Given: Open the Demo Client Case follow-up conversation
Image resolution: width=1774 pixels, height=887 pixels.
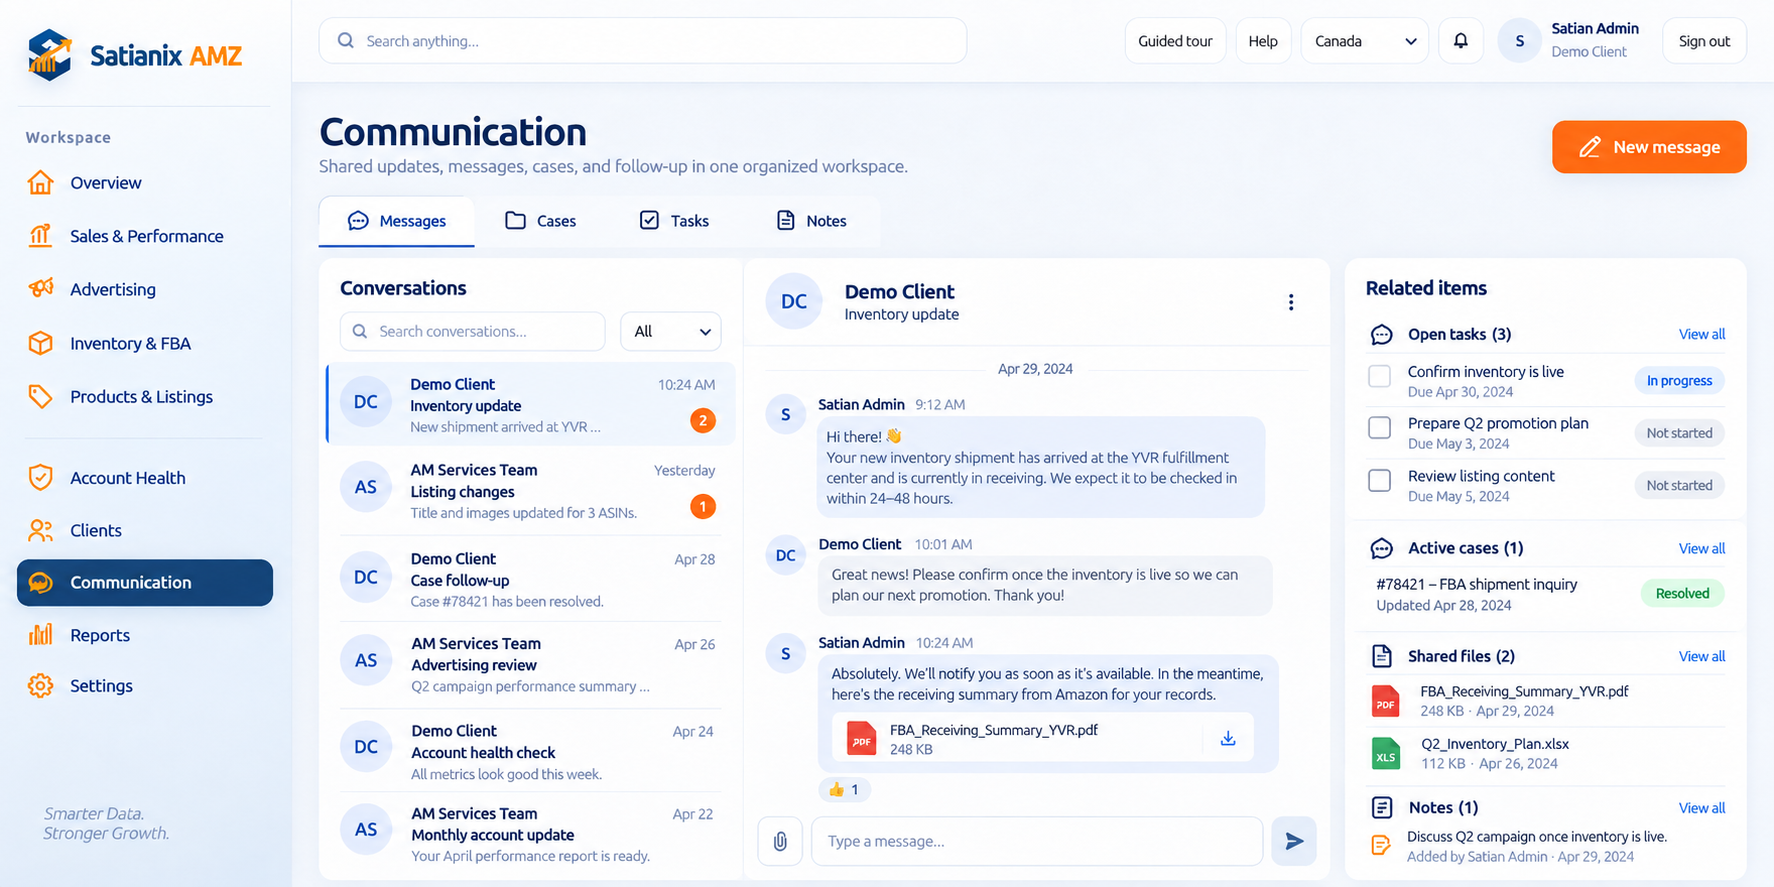Looking at the screenshot, I should coord(531,579).
